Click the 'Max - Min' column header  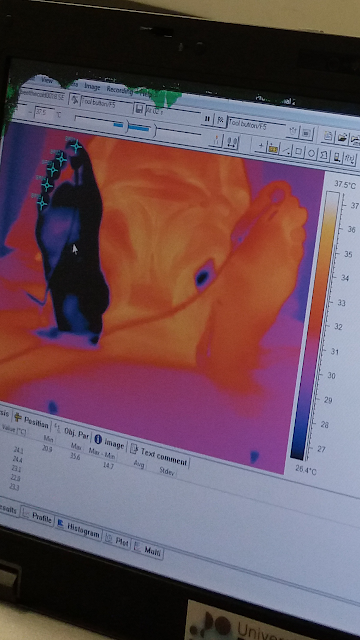tap(101, 452)
